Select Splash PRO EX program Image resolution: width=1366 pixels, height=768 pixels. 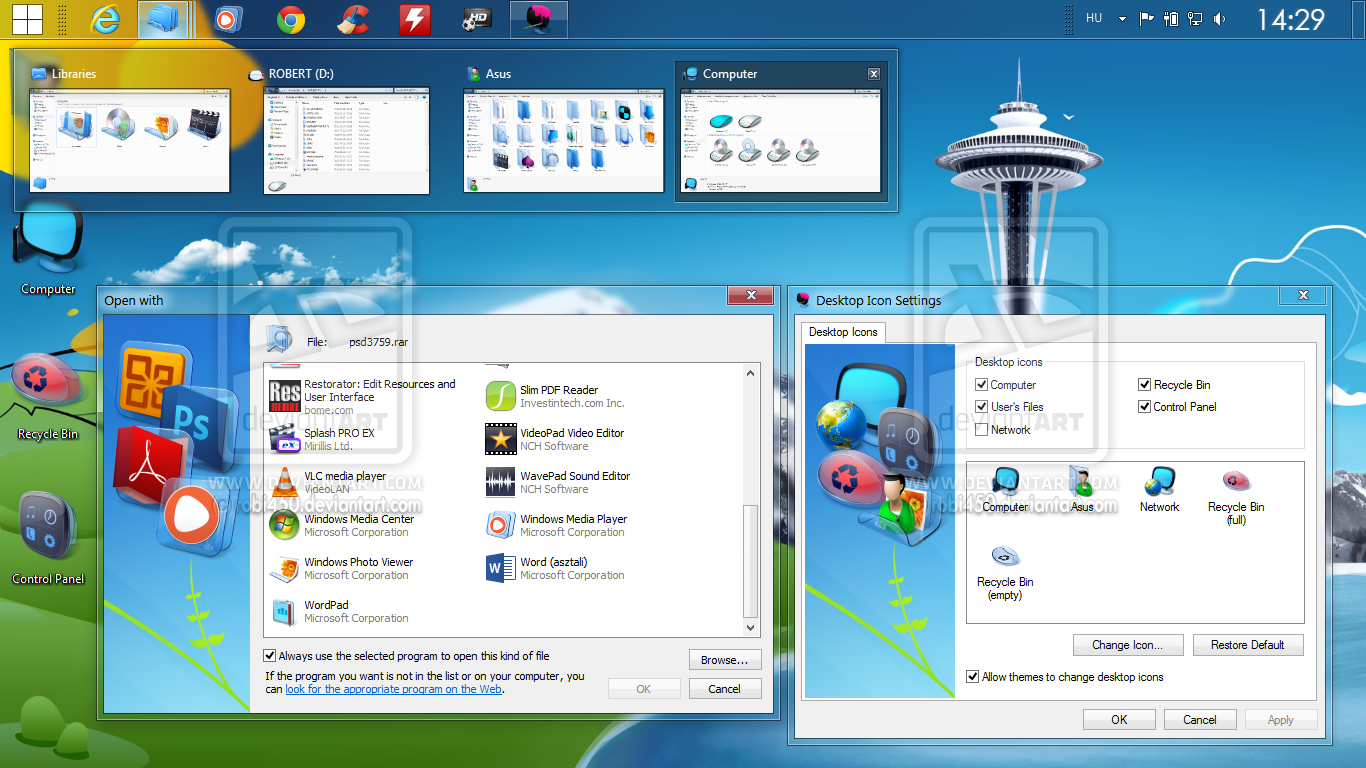tap(322, 439)
